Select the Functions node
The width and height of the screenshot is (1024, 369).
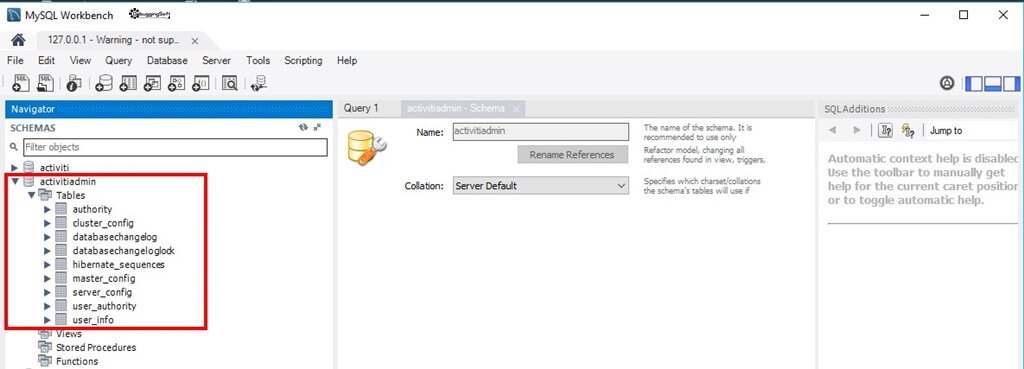click(77, 361)
